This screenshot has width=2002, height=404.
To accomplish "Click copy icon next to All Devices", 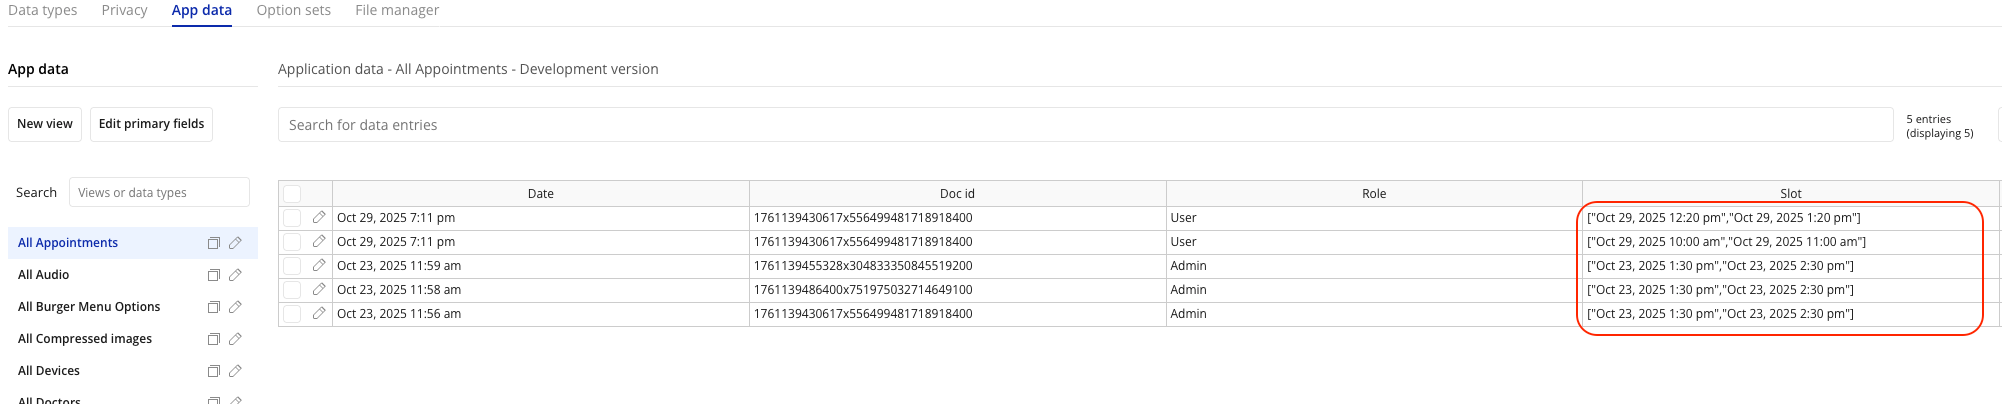I will pyautogui.click(x=213, y=371).
